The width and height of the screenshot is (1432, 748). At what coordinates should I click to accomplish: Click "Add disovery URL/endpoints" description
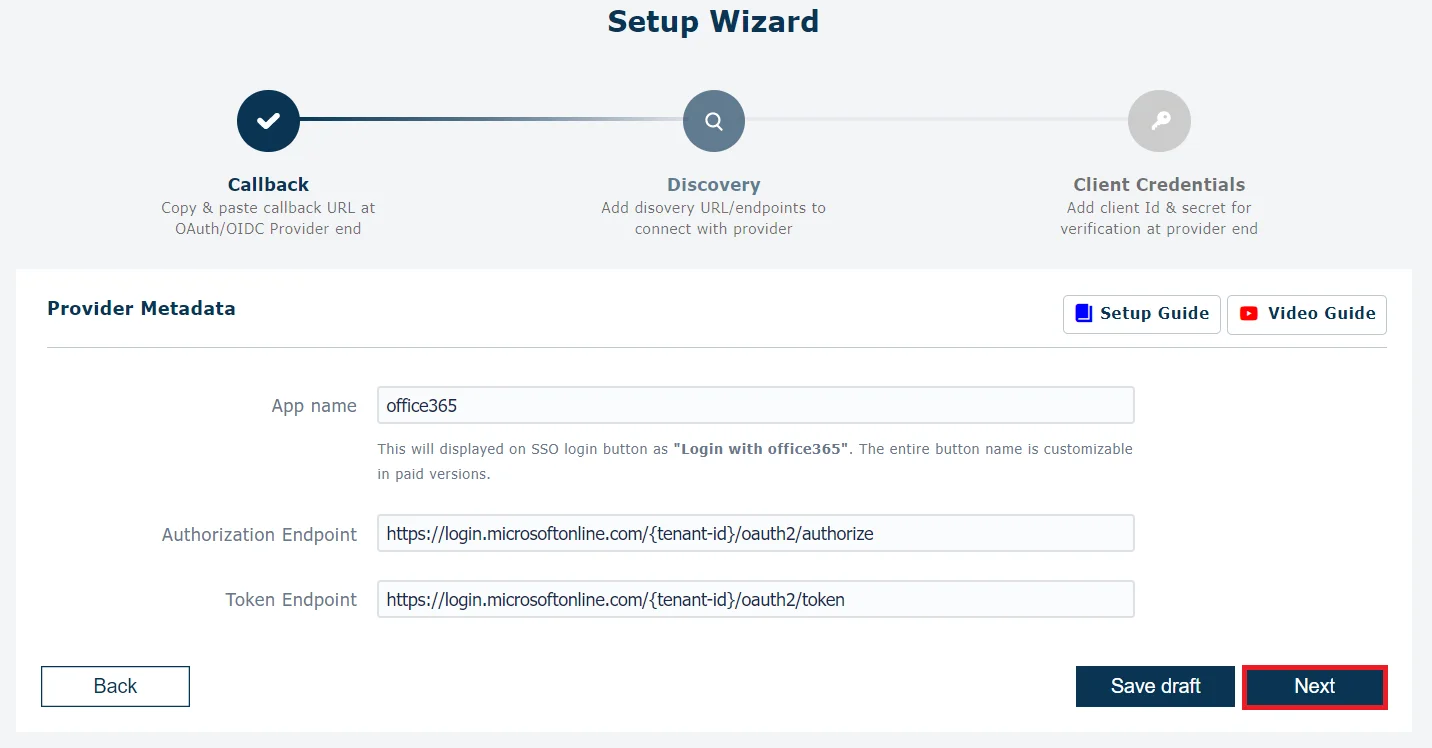713,218
